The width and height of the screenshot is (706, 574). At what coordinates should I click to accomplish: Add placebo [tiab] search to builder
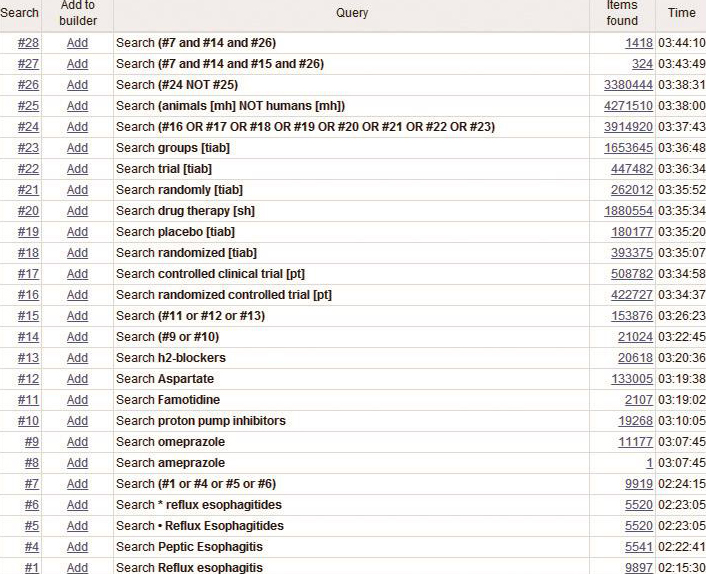click(77, 232)
